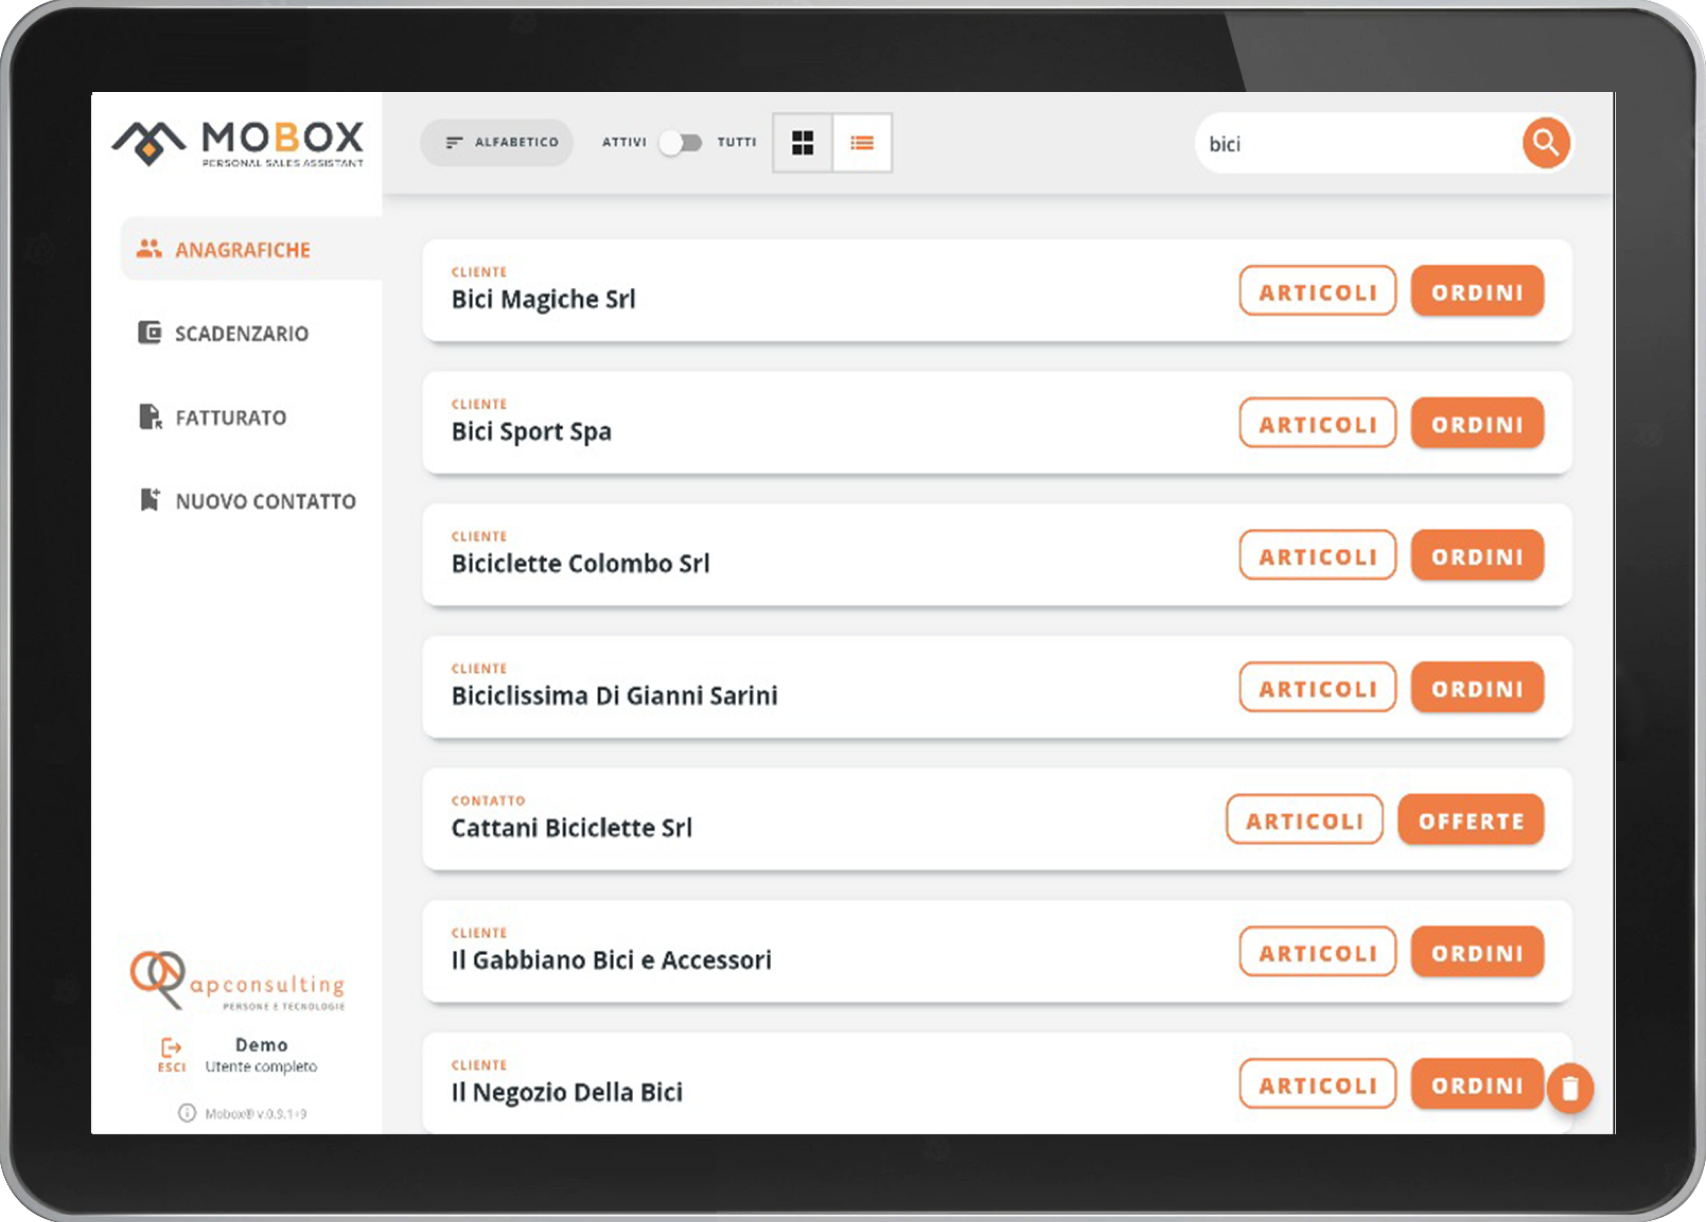View Ordini for Bici Sport Spa

[x=1476, y=424]
